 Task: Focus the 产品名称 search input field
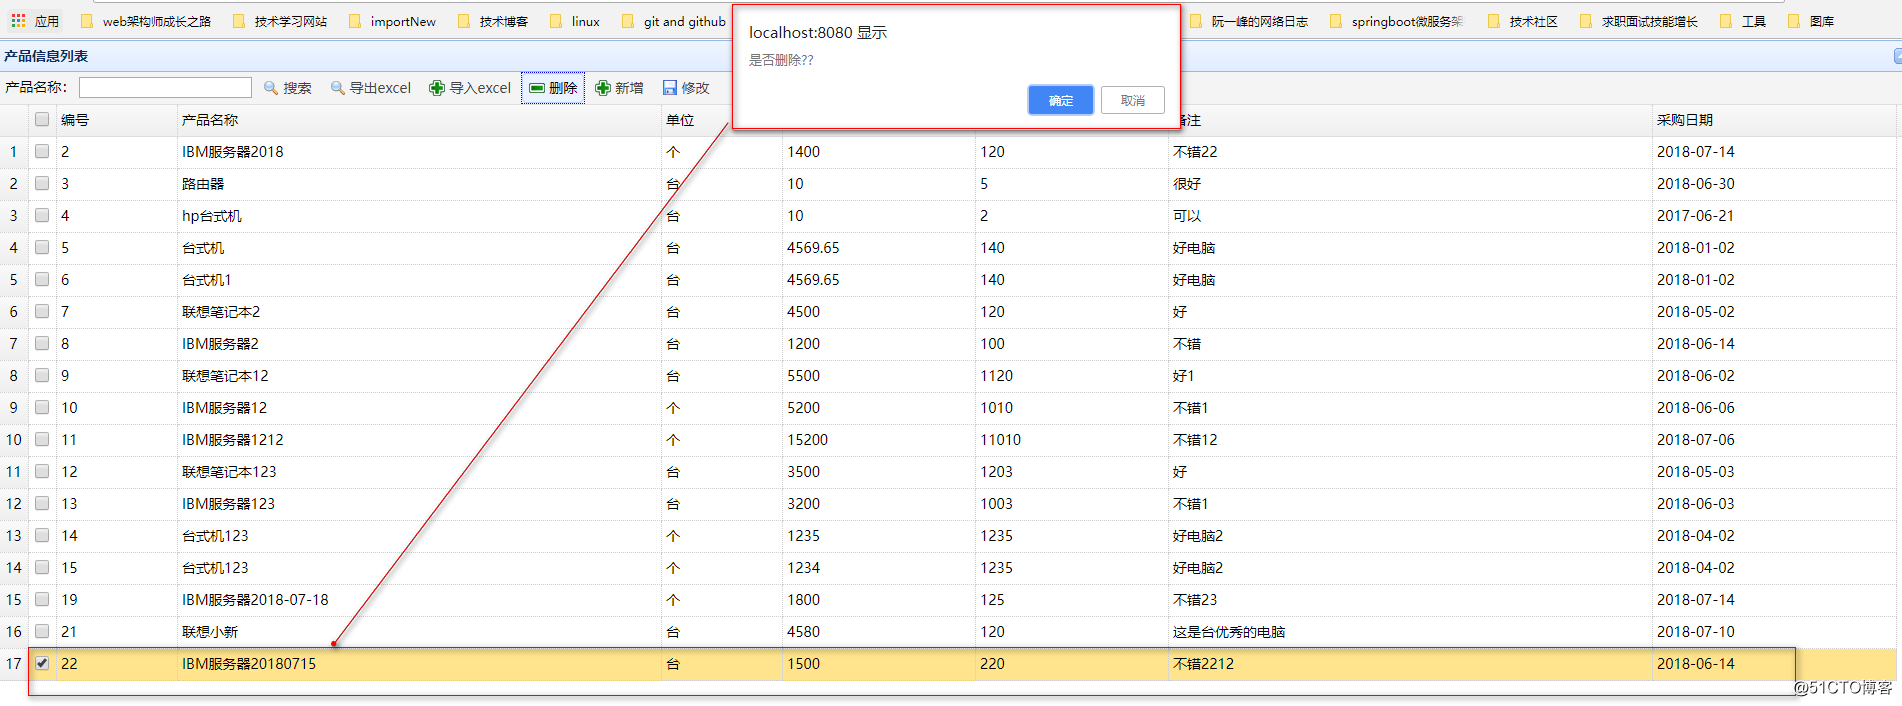pos(165,88)
